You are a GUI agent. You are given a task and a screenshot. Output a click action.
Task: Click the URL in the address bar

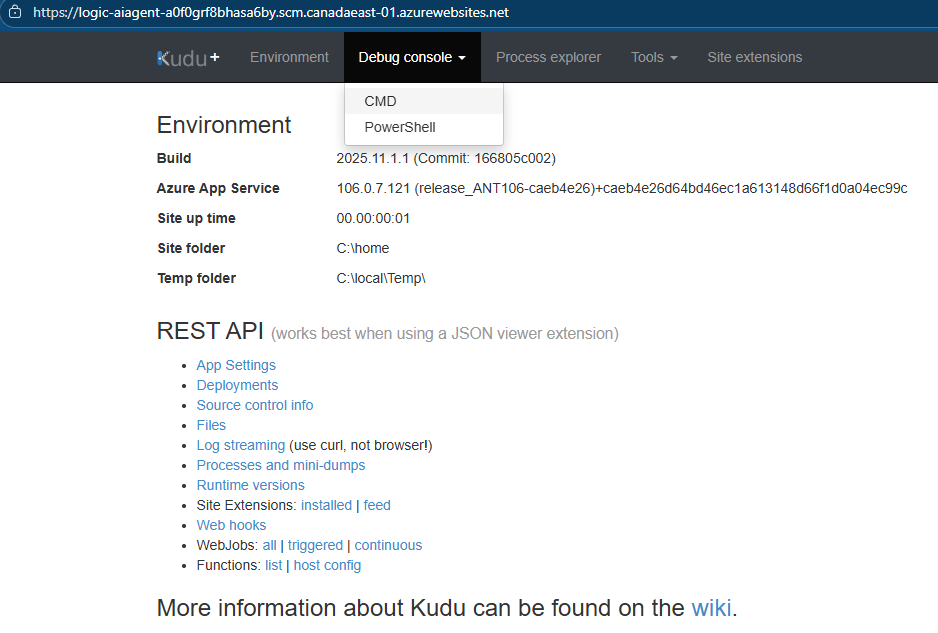(270, 12)
